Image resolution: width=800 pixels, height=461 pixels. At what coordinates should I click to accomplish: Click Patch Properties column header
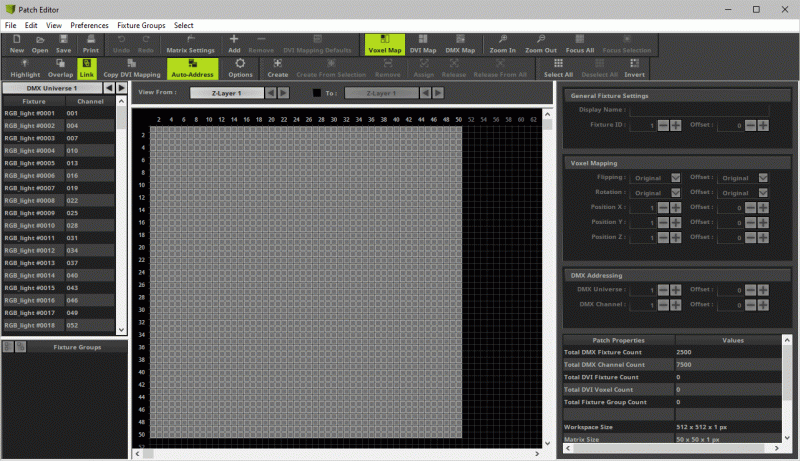[618, 340]
